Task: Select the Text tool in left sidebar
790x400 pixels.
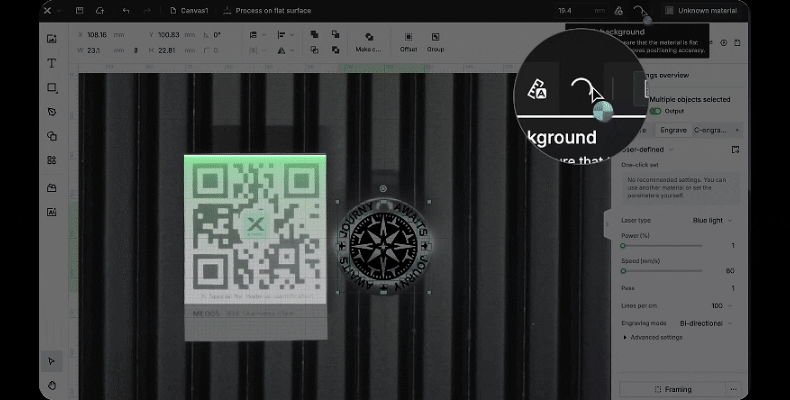Action: (x=52, y=63)
